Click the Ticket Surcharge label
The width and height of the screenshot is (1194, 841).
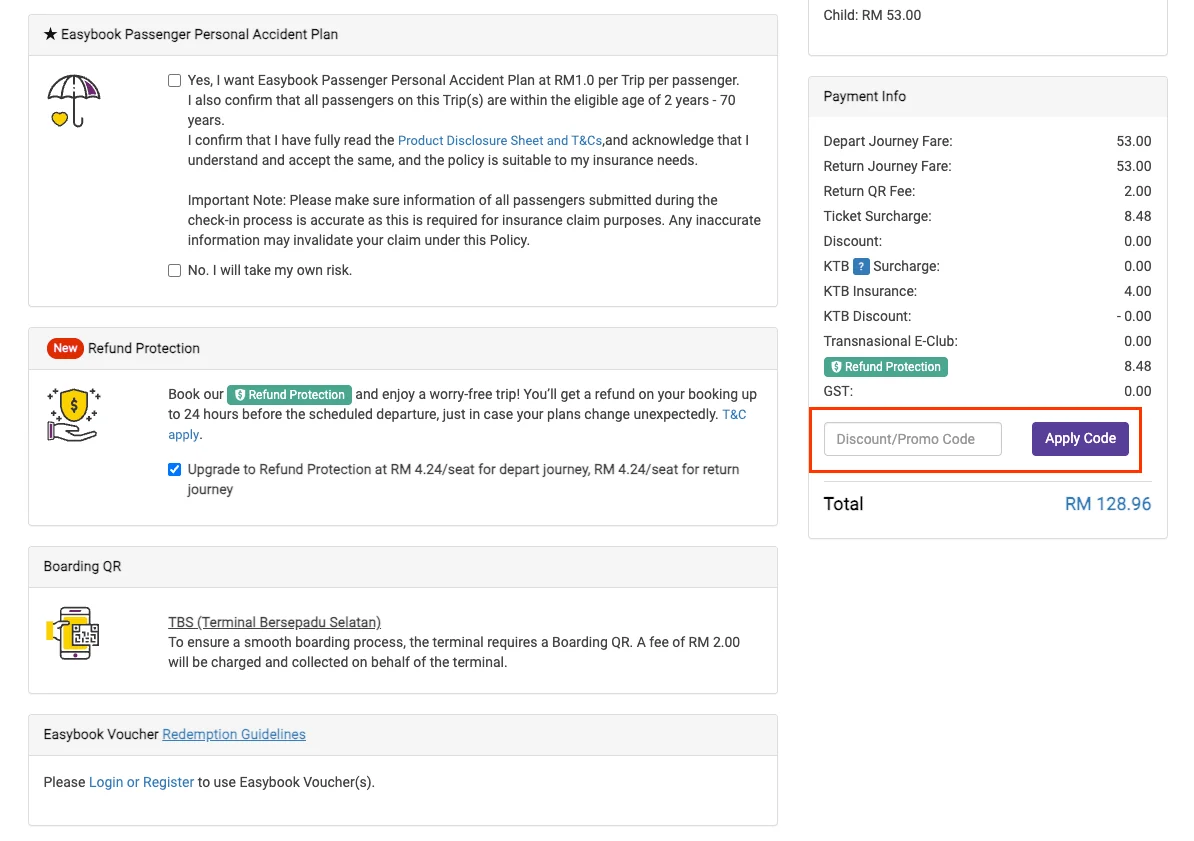pyautogui.click(x=877, y=216)
